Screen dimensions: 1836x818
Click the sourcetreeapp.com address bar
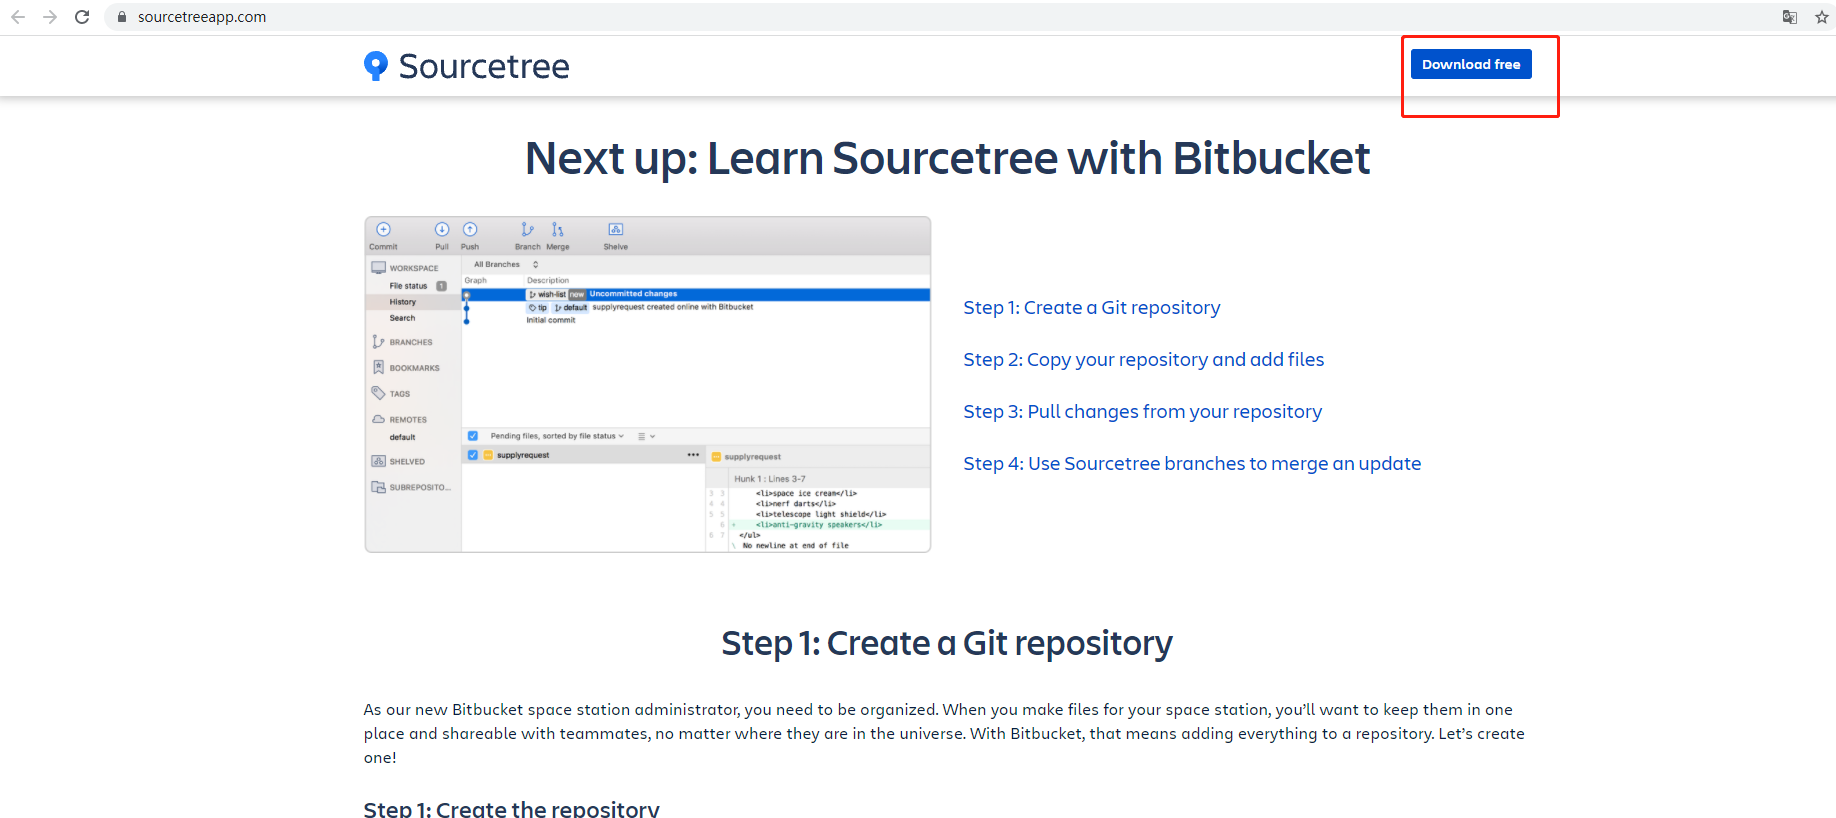click(x=202, y=17)
